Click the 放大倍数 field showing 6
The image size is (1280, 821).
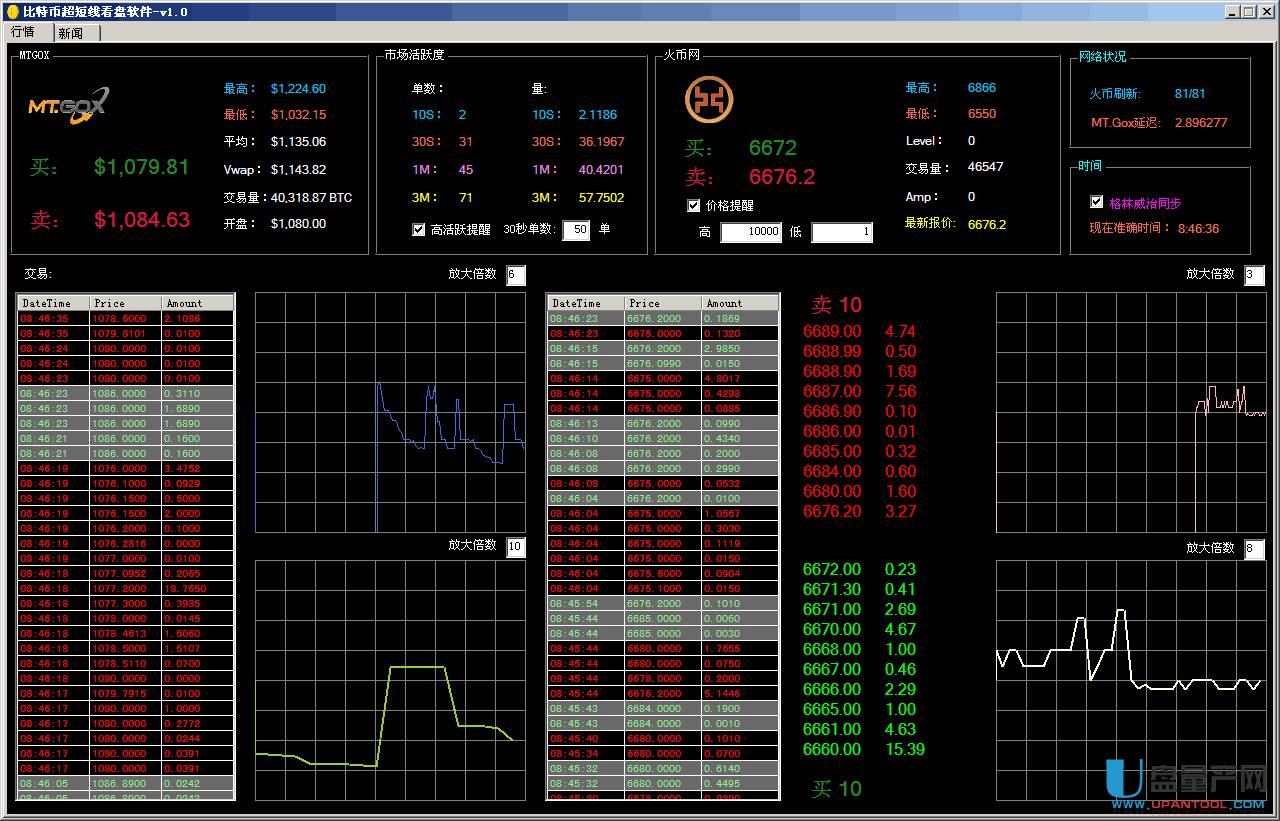point(515,275)
